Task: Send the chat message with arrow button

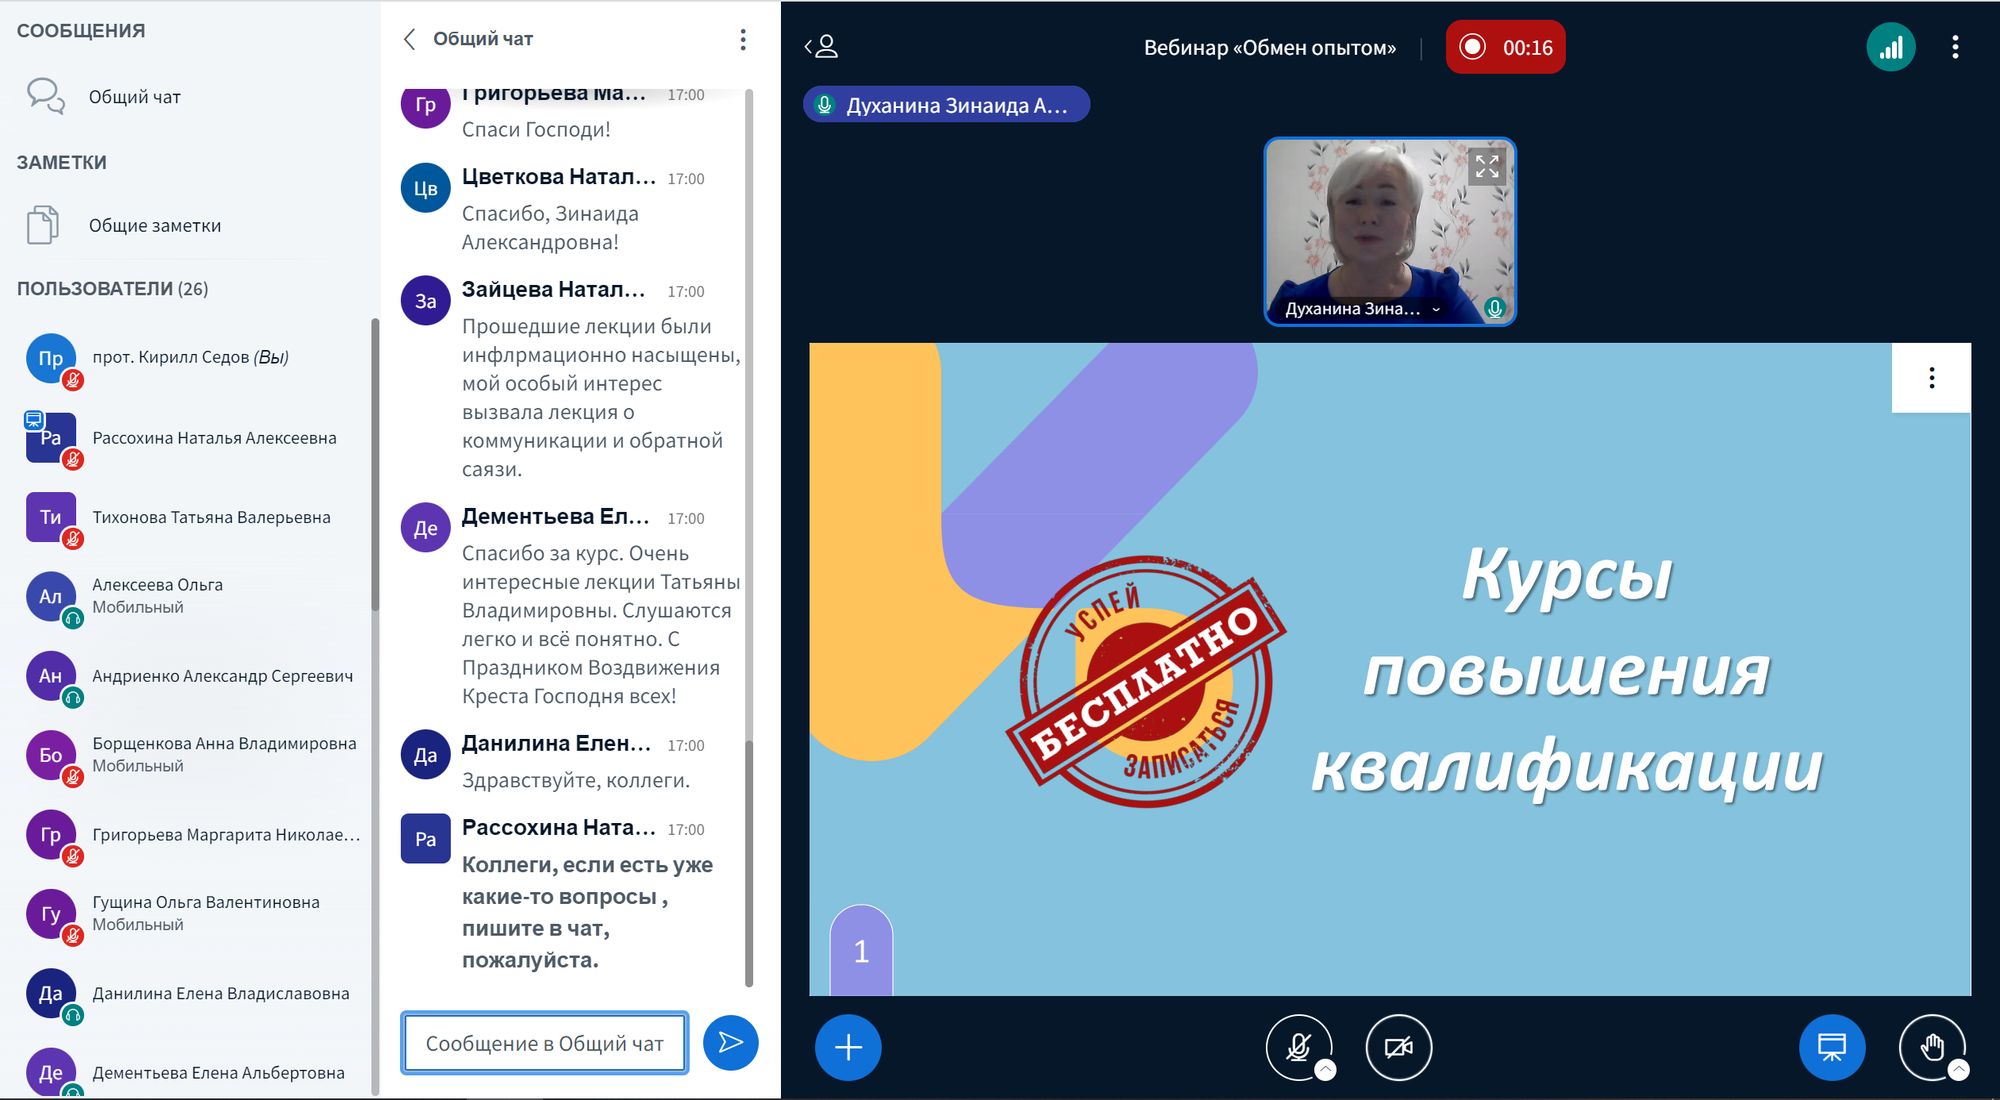Action: coord(730,1043)
